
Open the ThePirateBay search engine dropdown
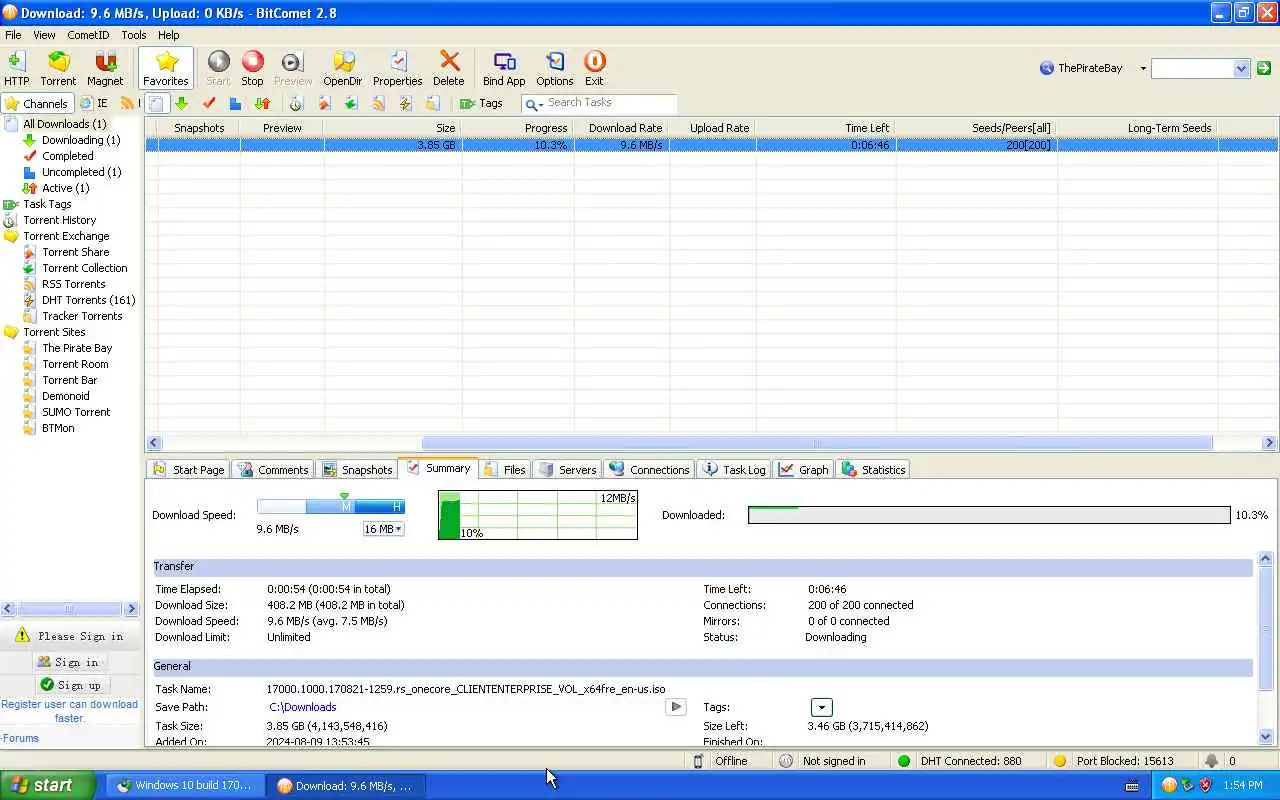pos(1143,68)
